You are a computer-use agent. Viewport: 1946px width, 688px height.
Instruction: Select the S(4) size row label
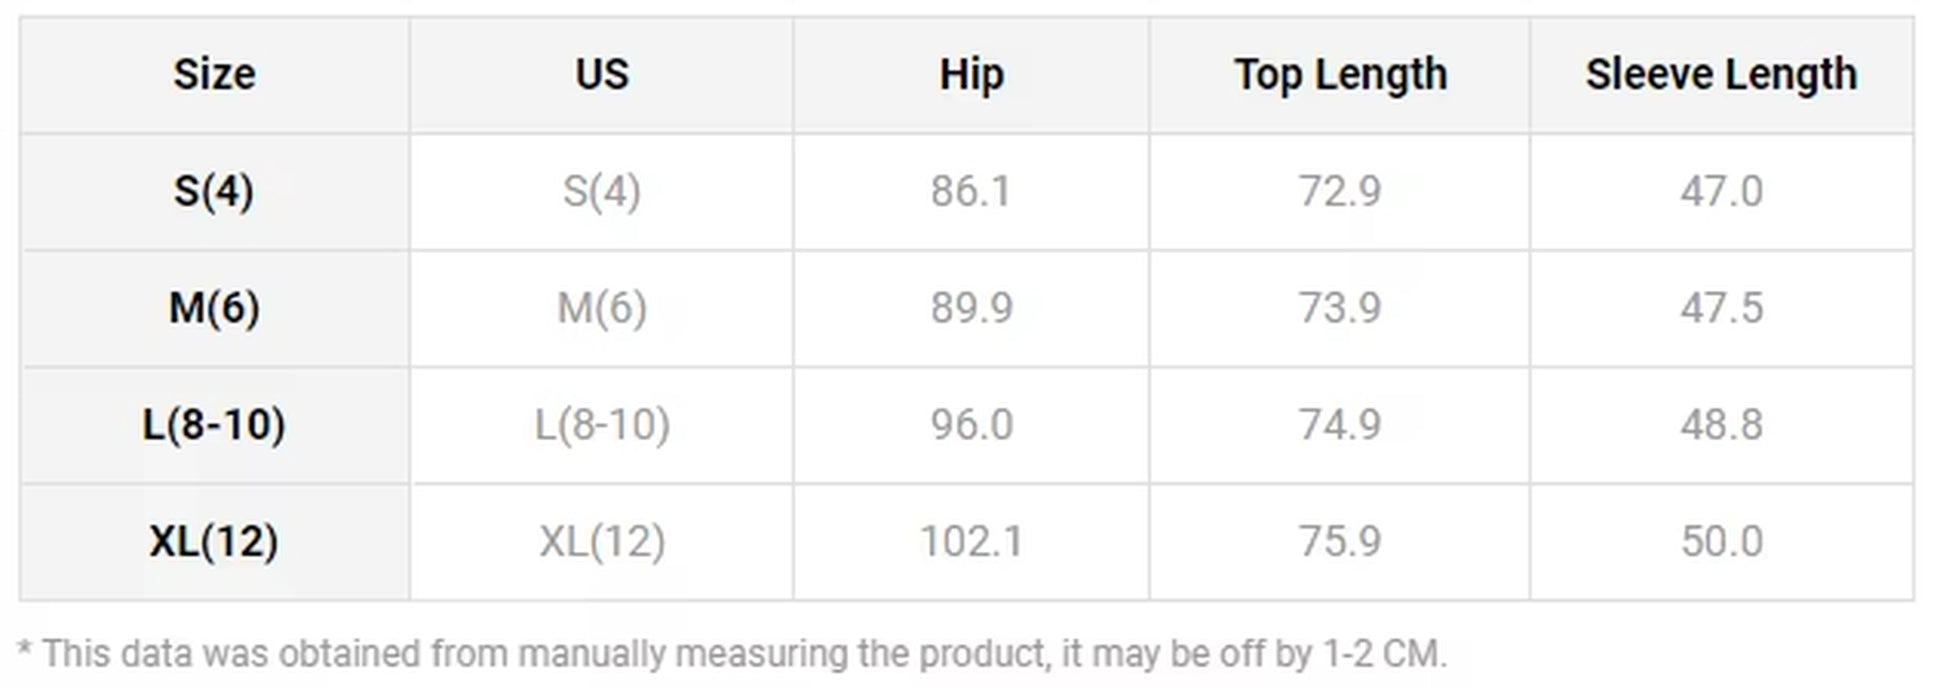pos(214,191)
